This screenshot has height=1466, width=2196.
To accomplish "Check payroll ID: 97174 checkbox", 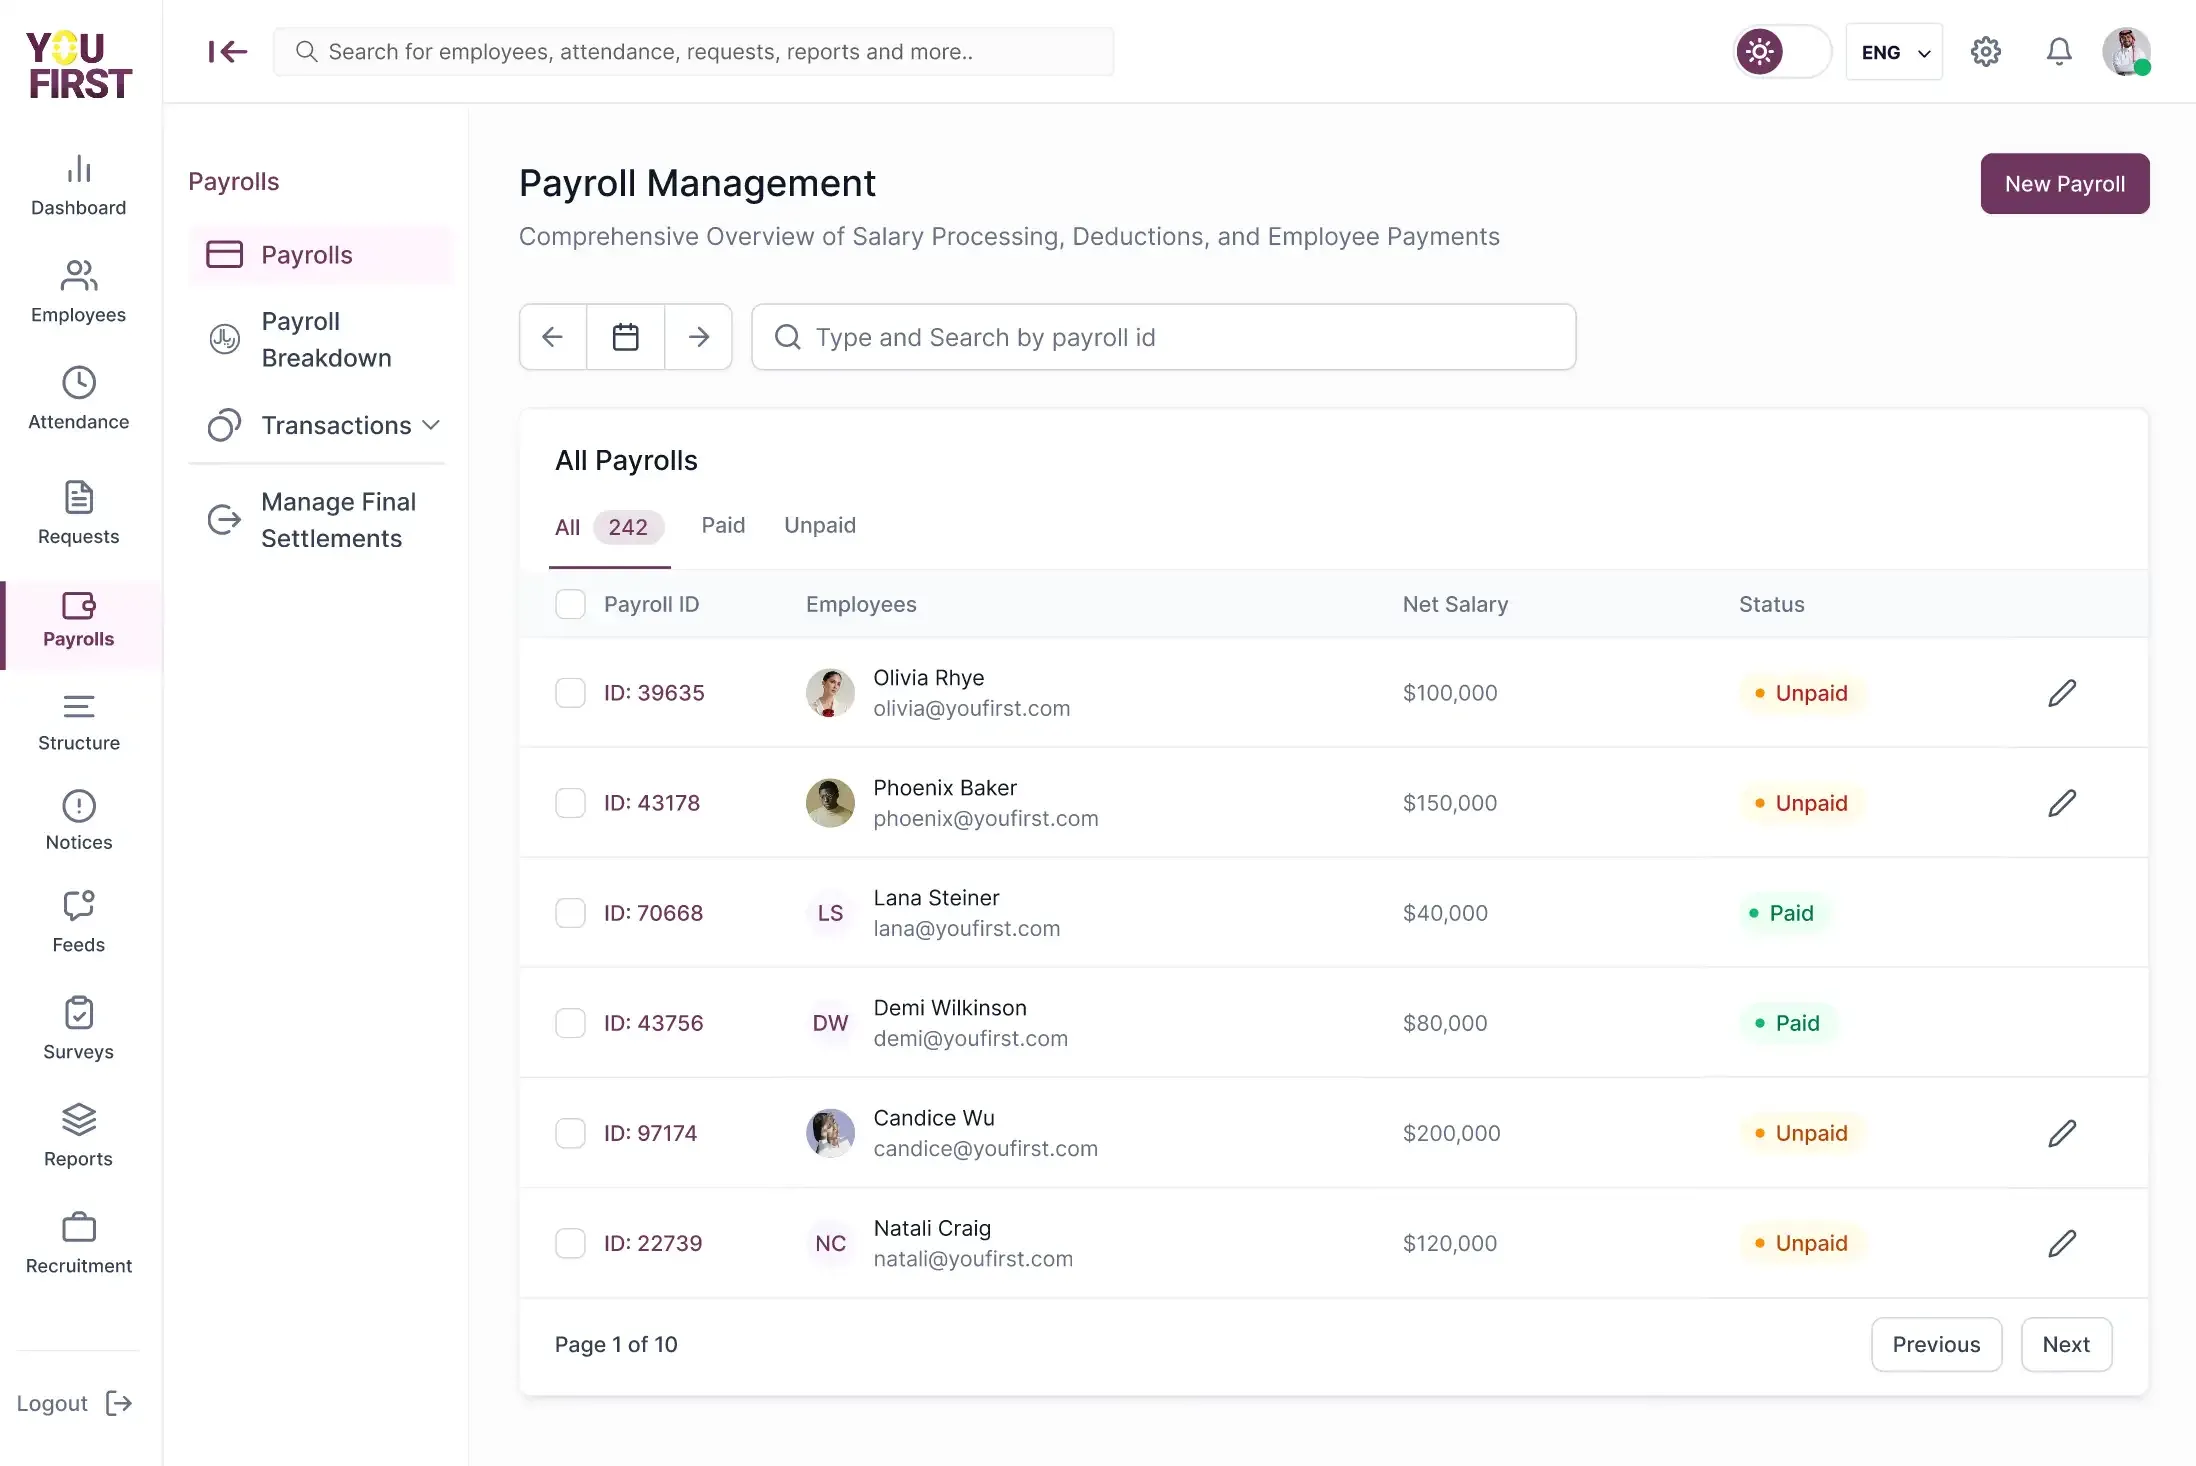I will [x=570, y=1133].
